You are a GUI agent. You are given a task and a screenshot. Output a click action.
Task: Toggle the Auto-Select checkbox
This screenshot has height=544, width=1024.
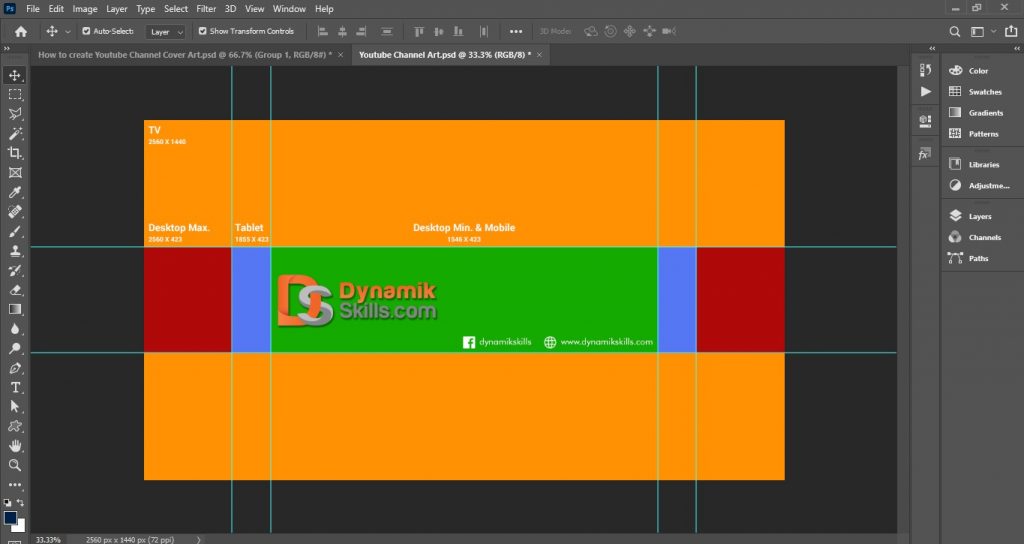tap(86, 31)
